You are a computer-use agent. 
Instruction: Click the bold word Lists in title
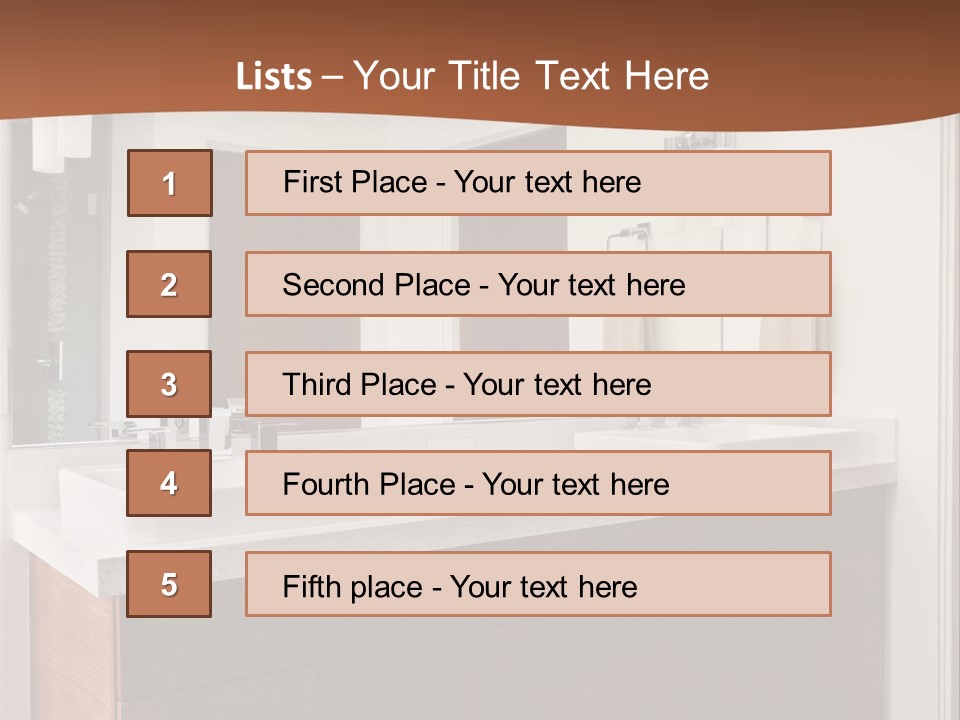point(274,76)
